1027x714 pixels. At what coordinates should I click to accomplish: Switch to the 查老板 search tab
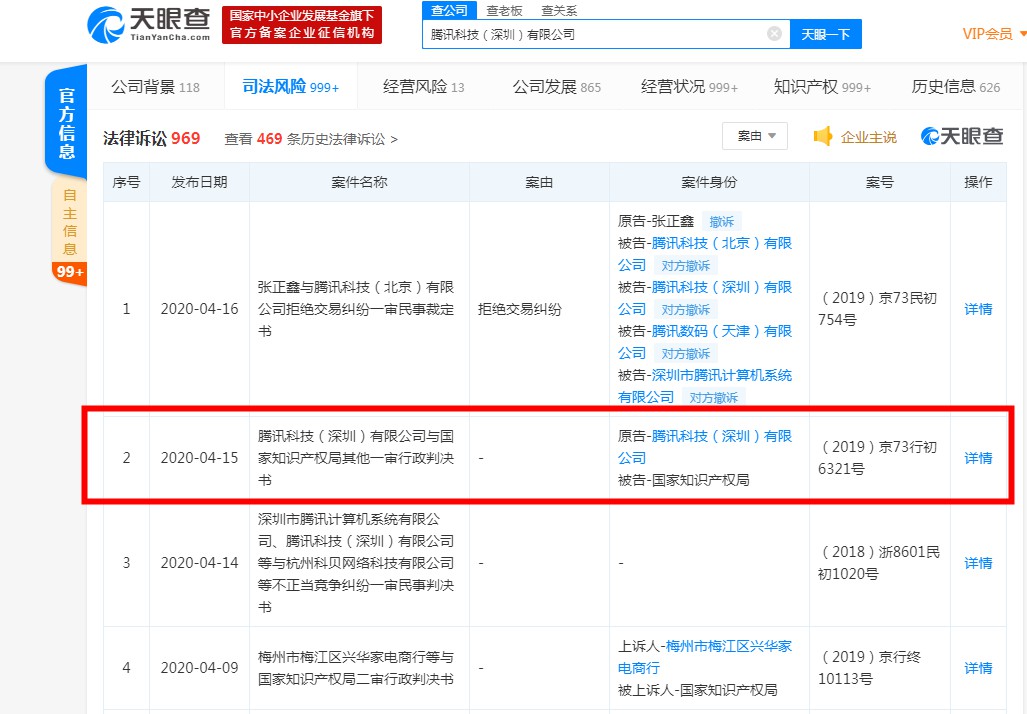pos(504,10)
